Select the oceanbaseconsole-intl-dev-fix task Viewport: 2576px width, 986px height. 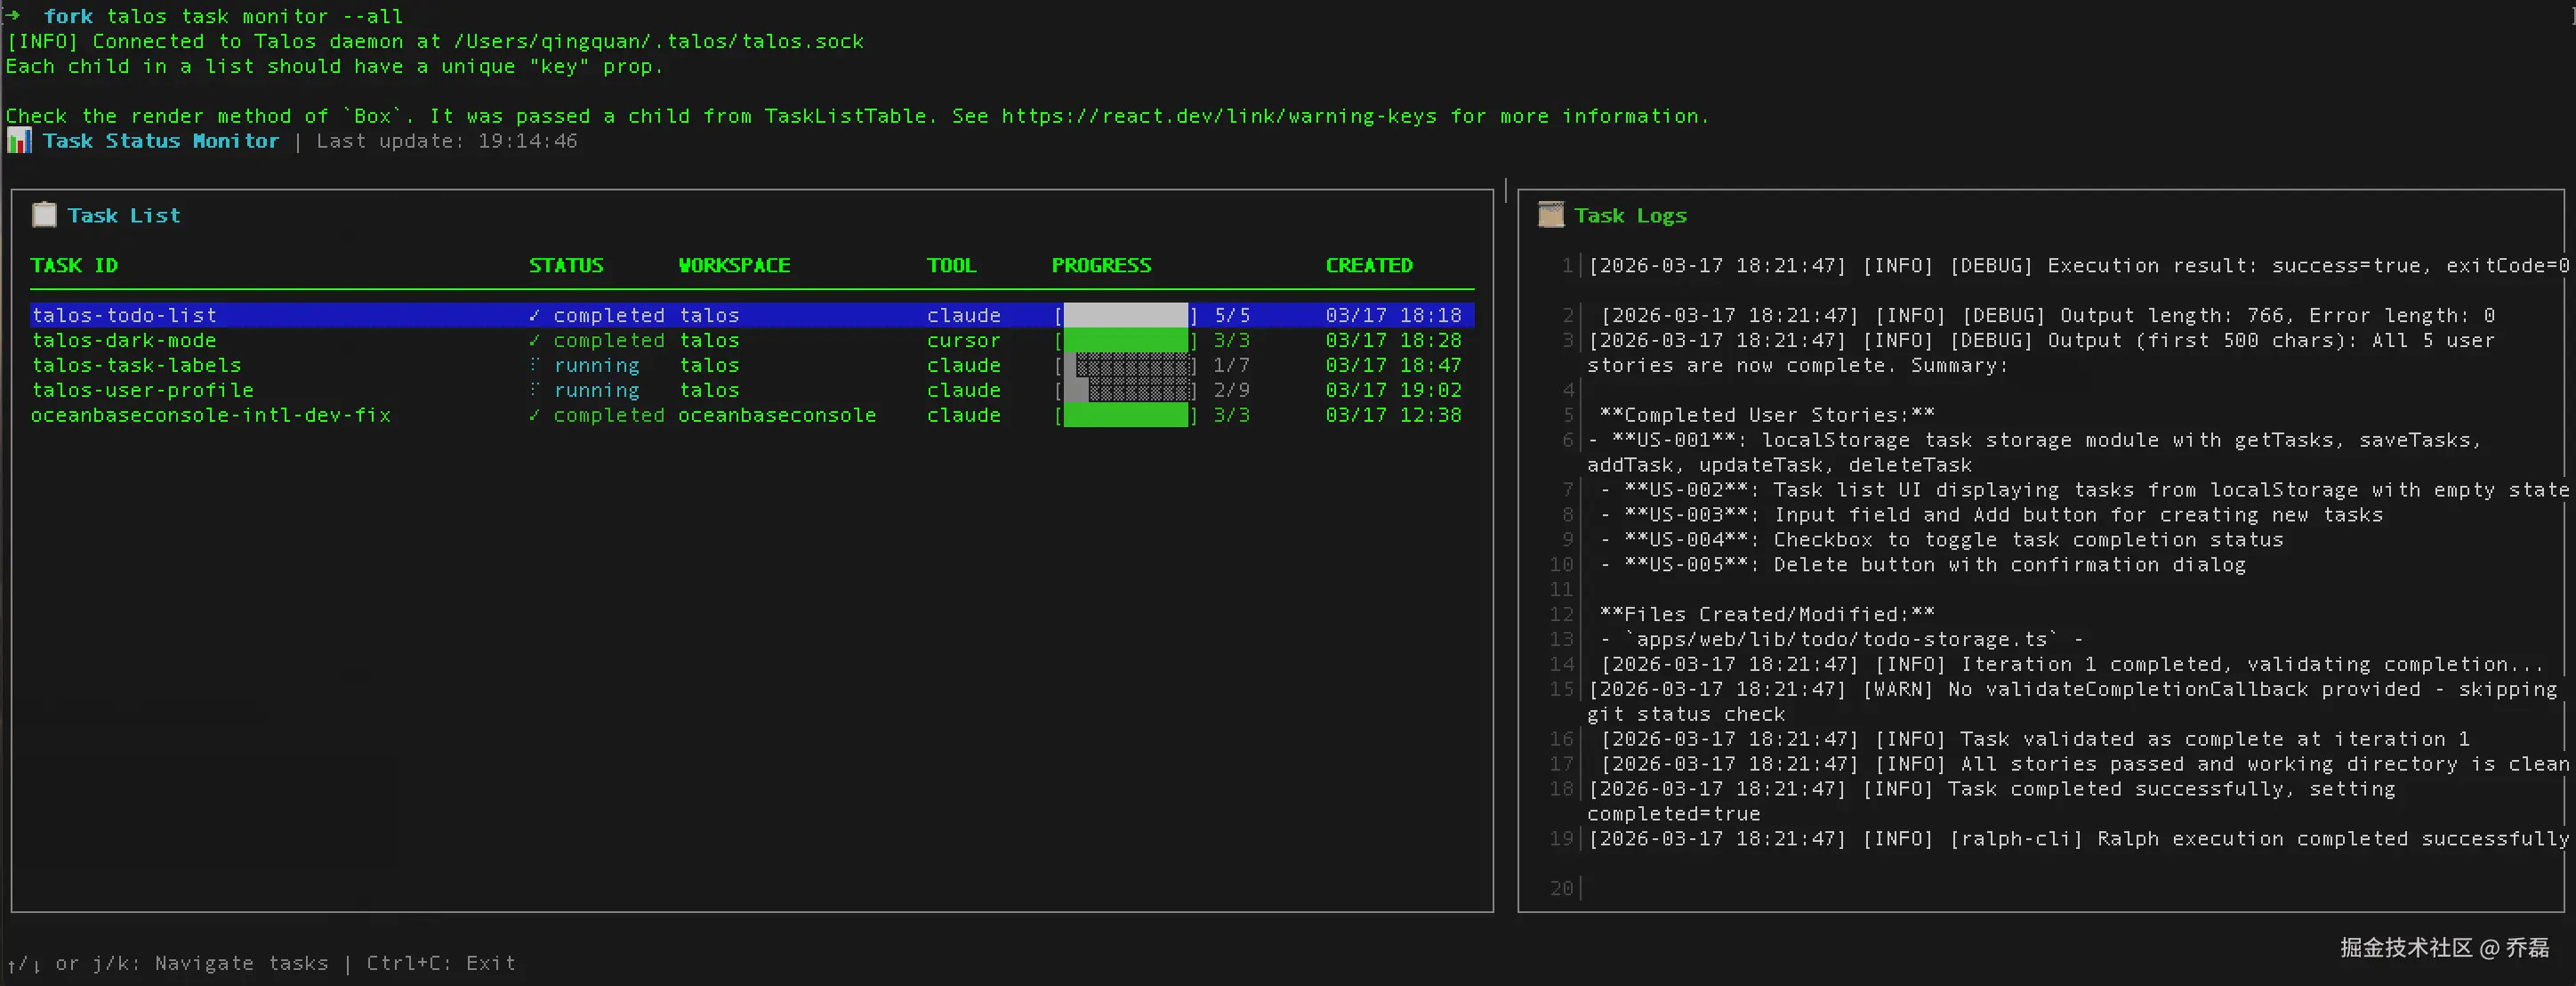click(x=211, y=415)
